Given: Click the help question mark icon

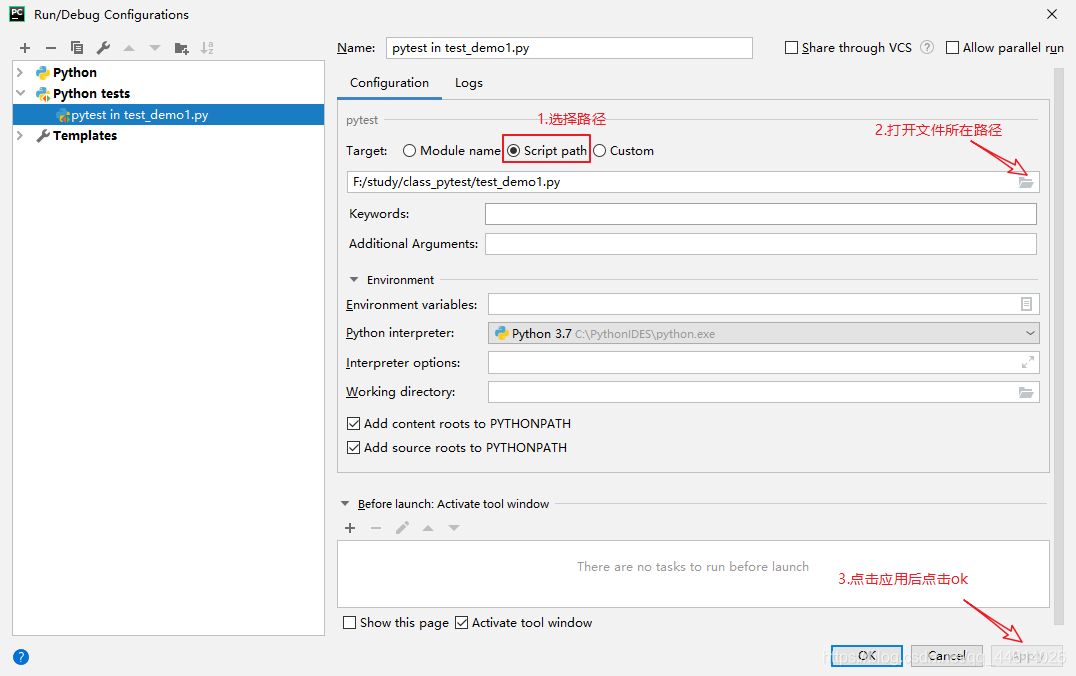Looking at the screenshot, I should click(x=21, y=657).
